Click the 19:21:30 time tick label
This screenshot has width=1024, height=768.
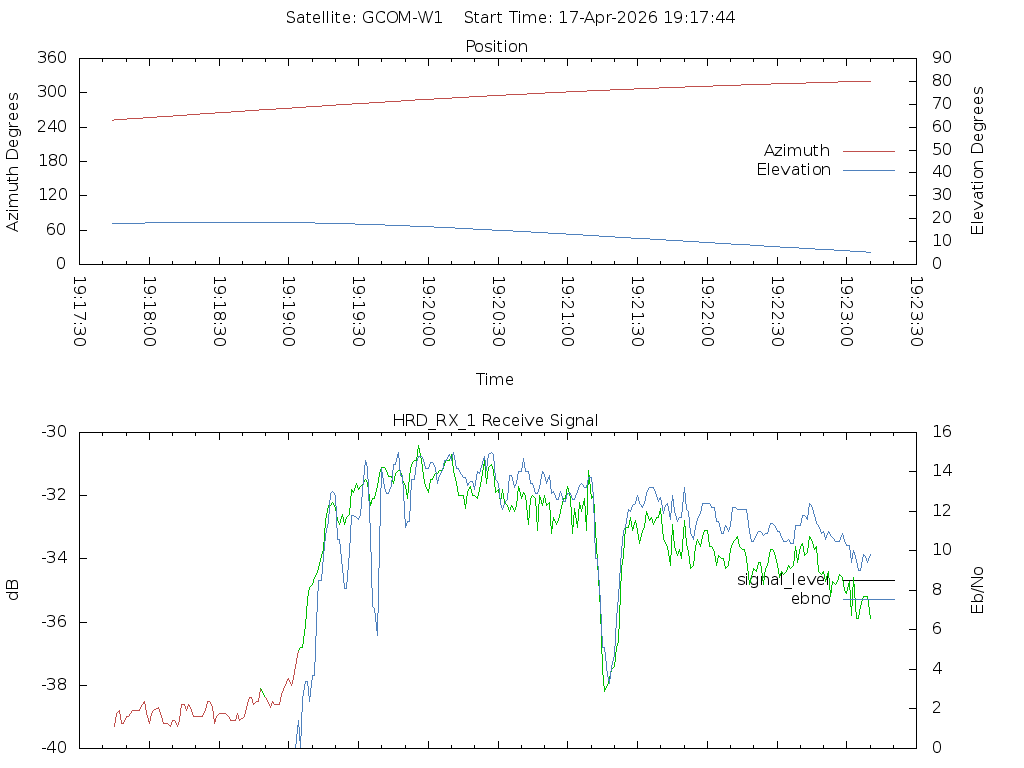[636, 313]
